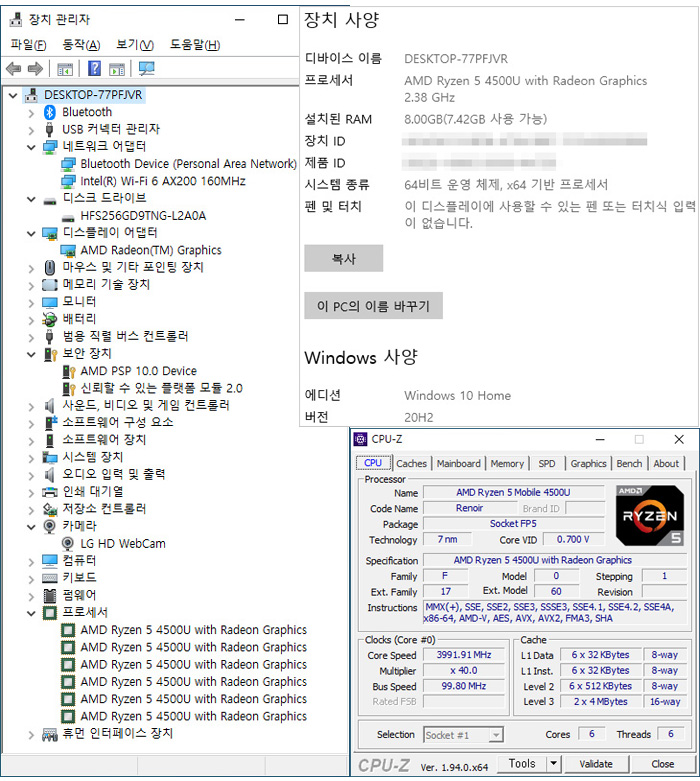This screenshot has height=781, width=700.
Task: Click the 배터리 battery icon
Action: 50,319
